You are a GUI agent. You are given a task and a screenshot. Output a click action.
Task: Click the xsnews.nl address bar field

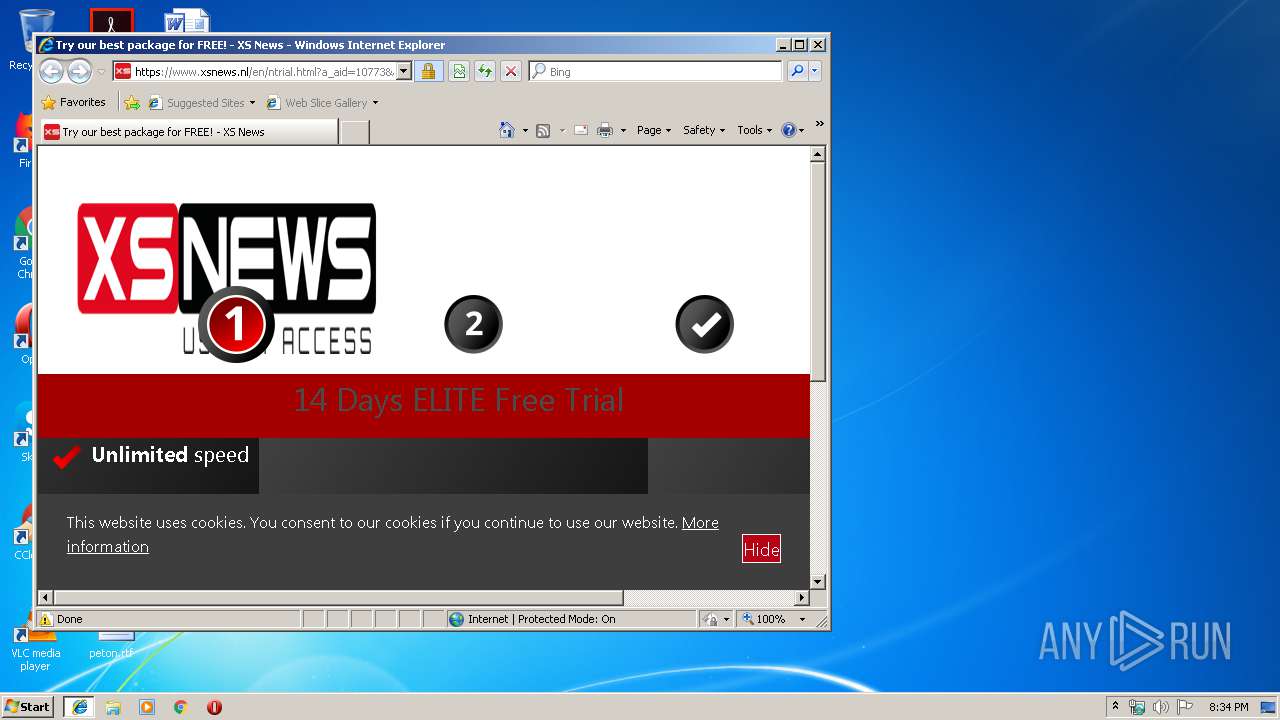pos(263,71)
